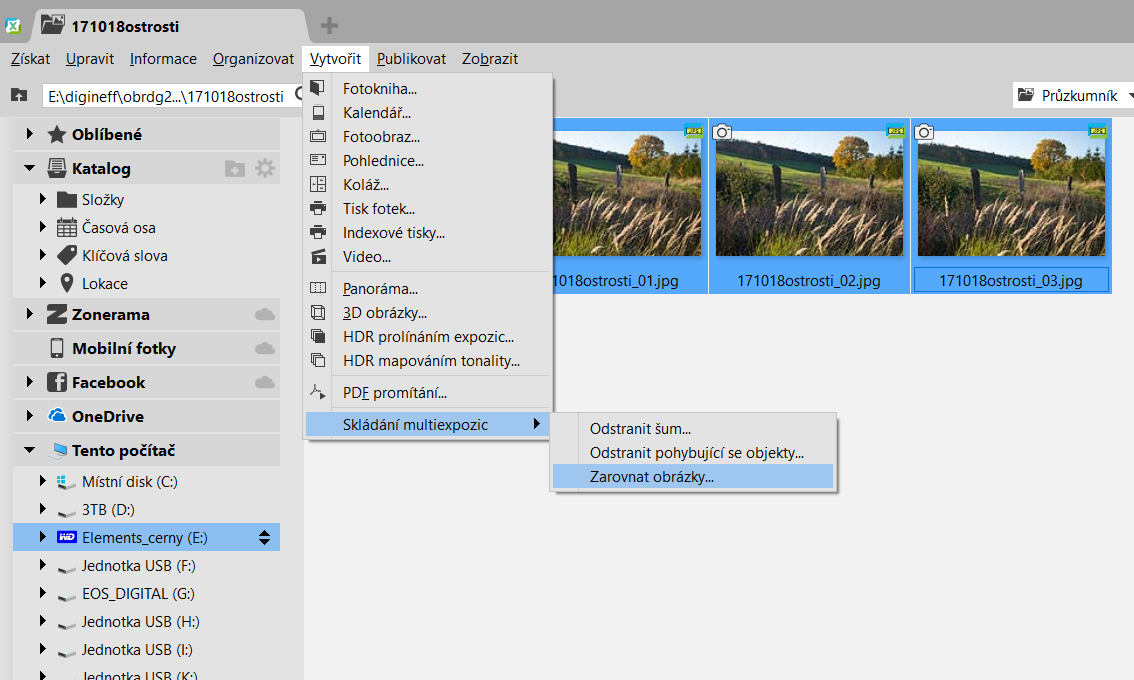Choose Zarovnat obrázky submenu item

[x=693, y=477]
